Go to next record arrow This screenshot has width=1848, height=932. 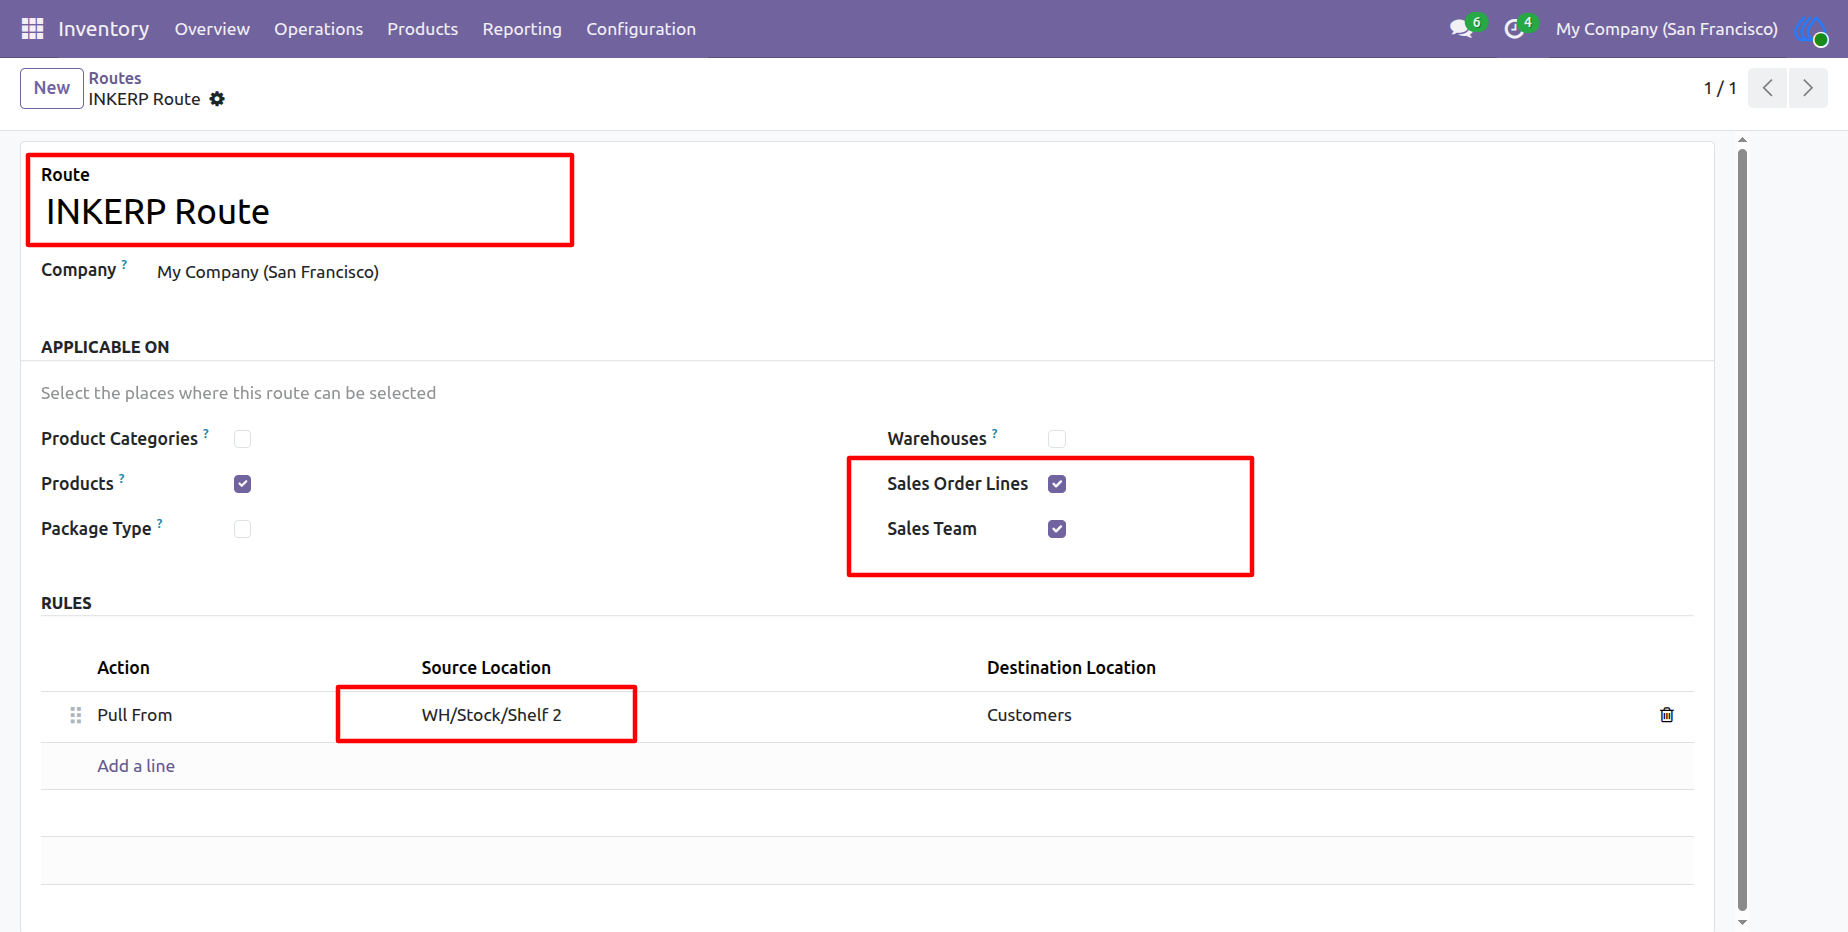1808,88
